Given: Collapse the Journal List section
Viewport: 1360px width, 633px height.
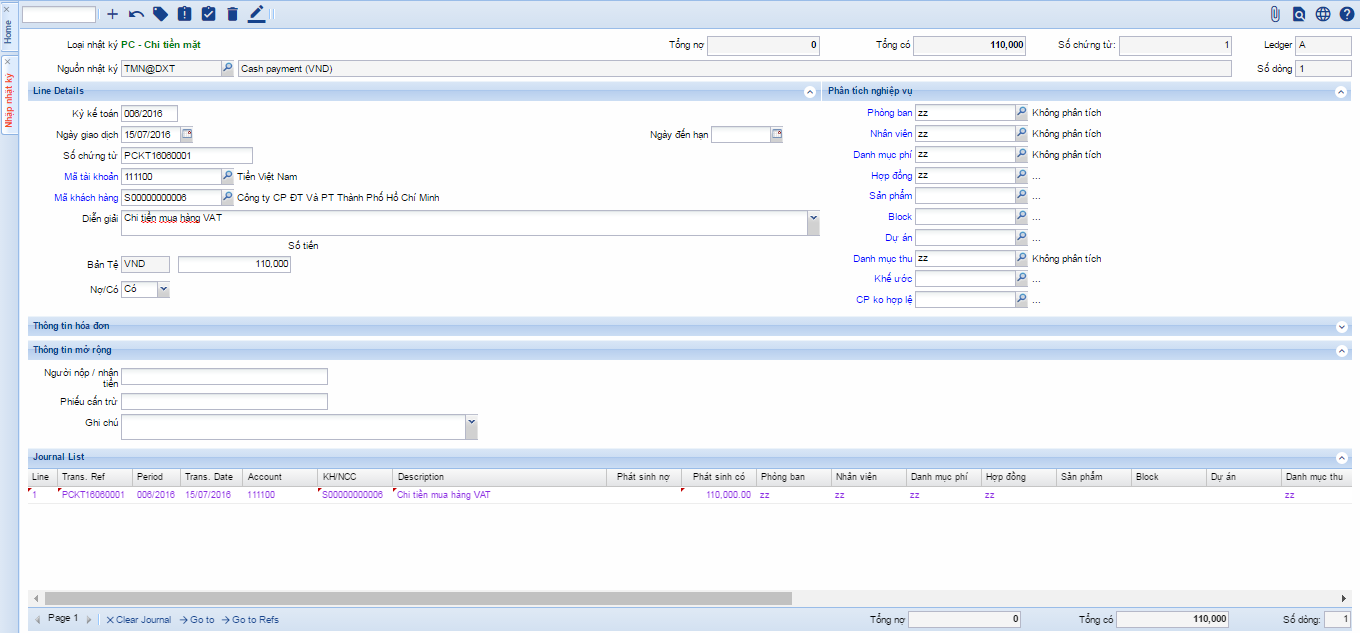Looking at the screenshot, I should coord(1341,457).
